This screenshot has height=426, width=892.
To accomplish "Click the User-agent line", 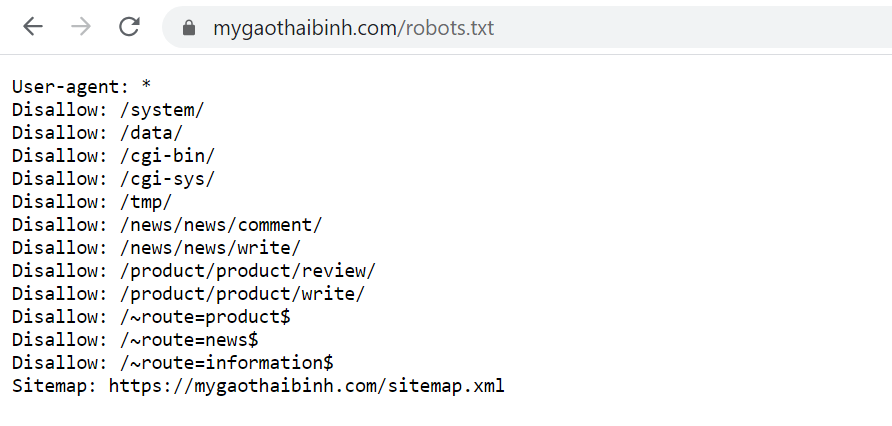I will click(81, 86).
